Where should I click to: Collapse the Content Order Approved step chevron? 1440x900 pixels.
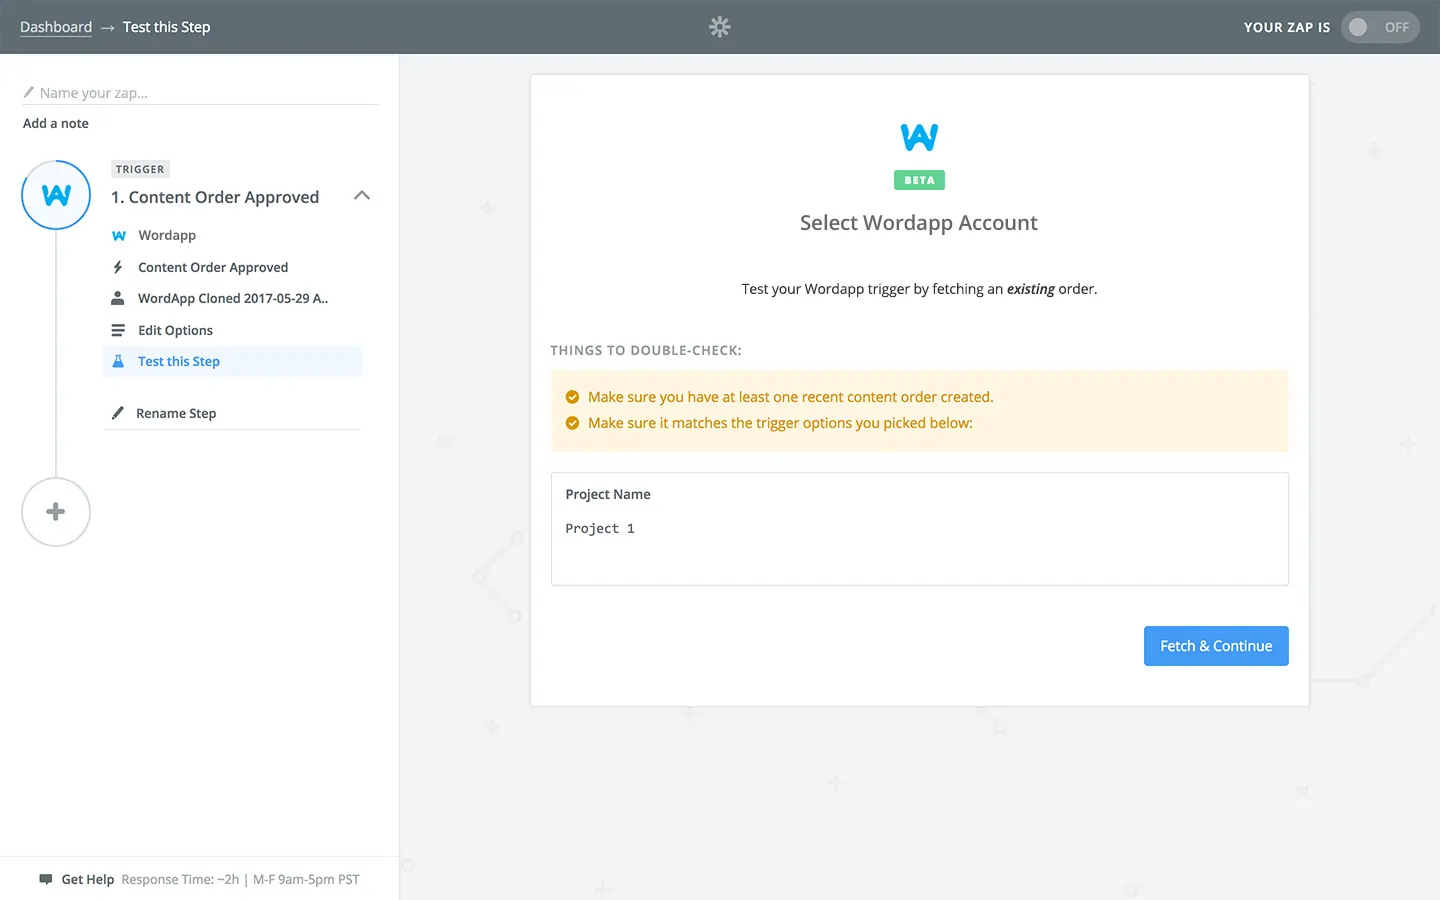click(362, 196)
